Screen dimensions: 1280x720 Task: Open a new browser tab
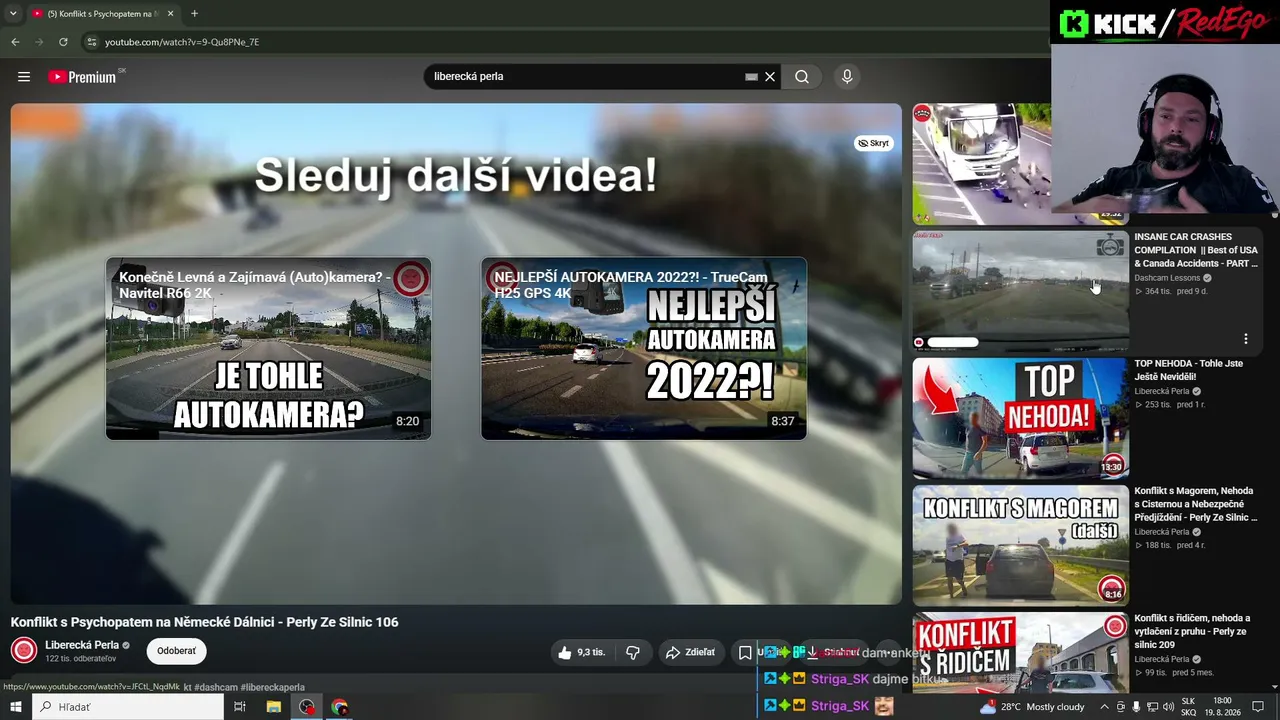pyautogui.click(x=194, y=14)
